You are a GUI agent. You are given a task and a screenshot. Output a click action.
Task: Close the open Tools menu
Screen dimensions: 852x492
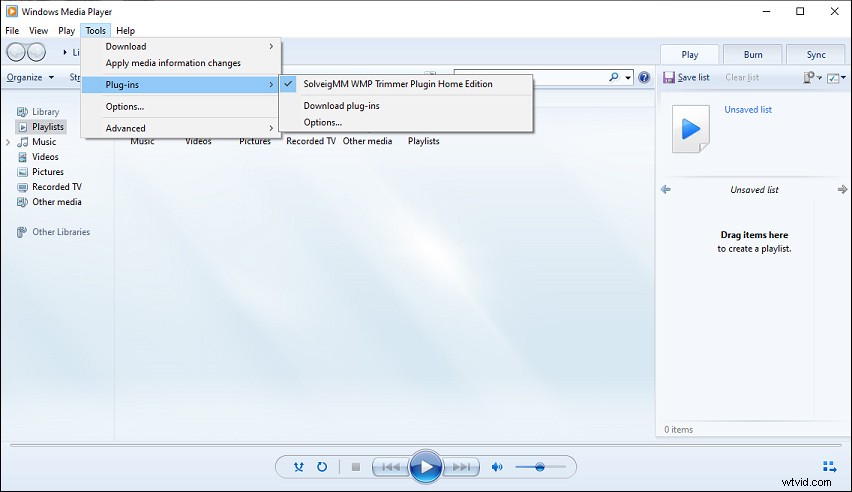point(96,30)
